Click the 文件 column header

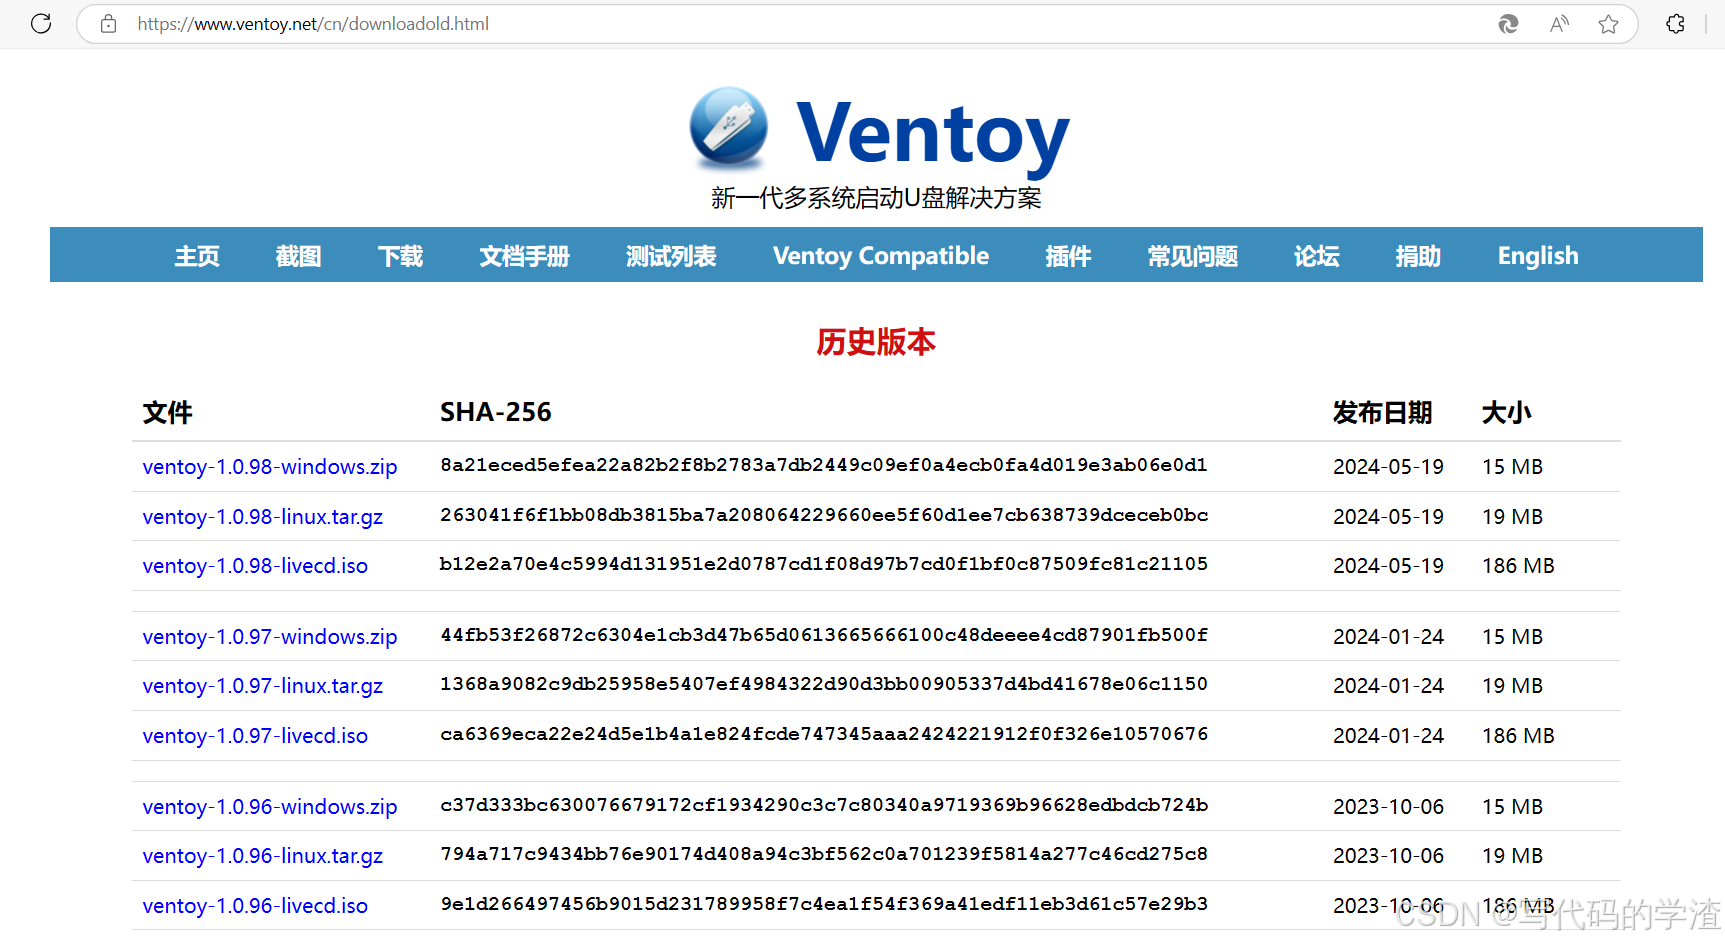point(167,413)
